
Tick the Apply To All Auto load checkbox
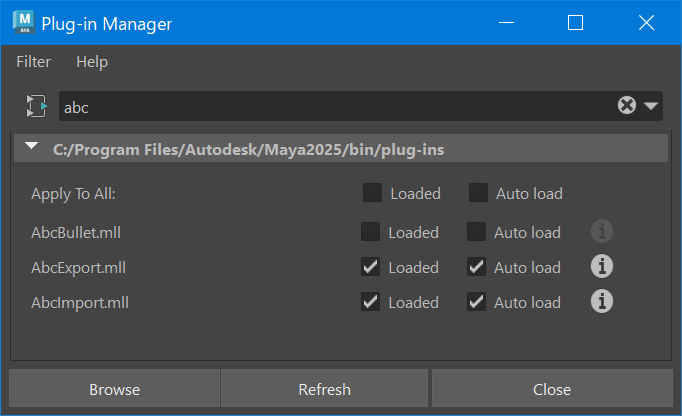pyautogui.click(x=478, y=193)
